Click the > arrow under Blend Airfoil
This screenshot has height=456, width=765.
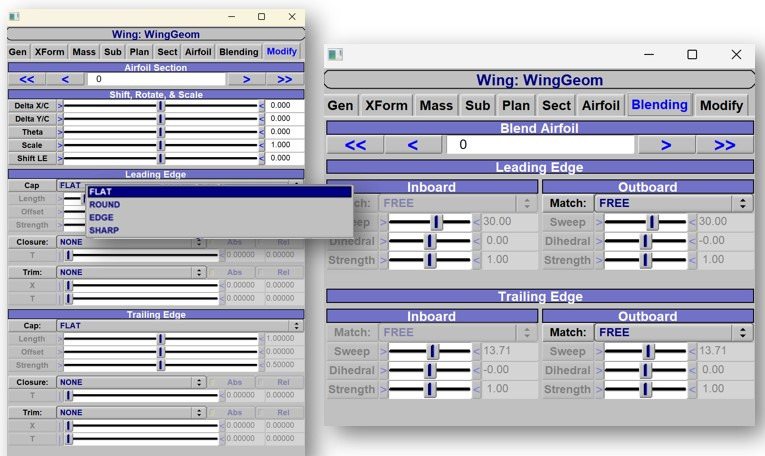[x=666, y=145]
